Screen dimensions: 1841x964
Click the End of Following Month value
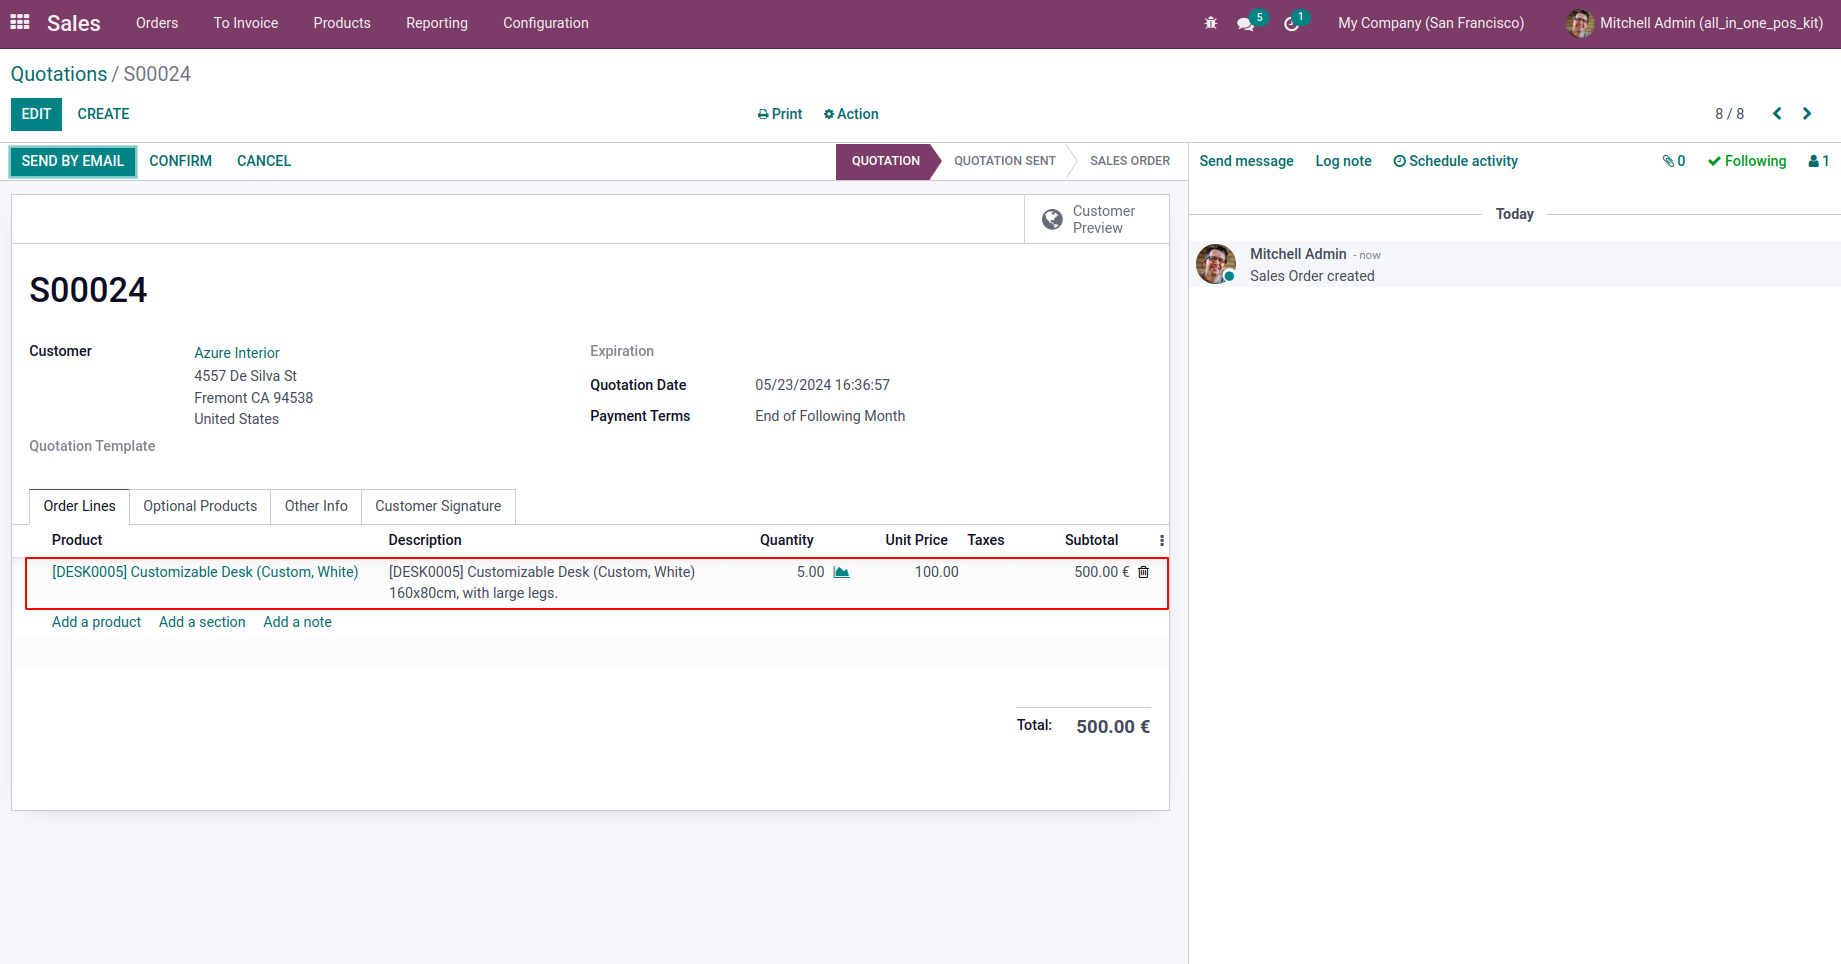coord(830,416)
